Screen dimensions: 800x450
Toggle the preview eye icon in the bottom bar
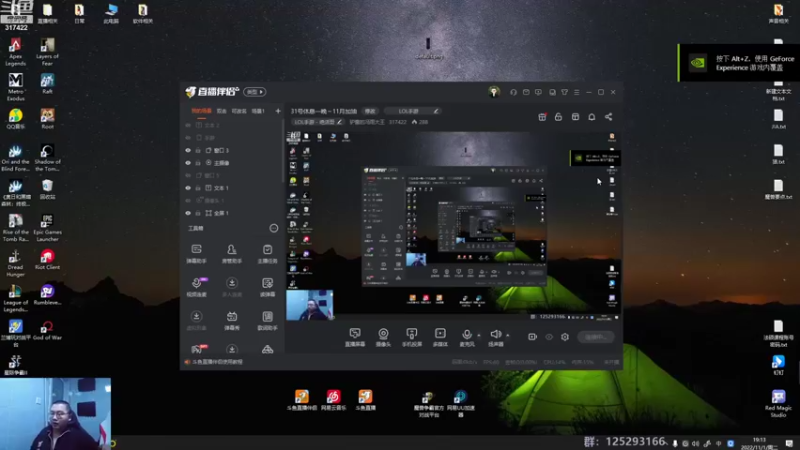point(549,337)
